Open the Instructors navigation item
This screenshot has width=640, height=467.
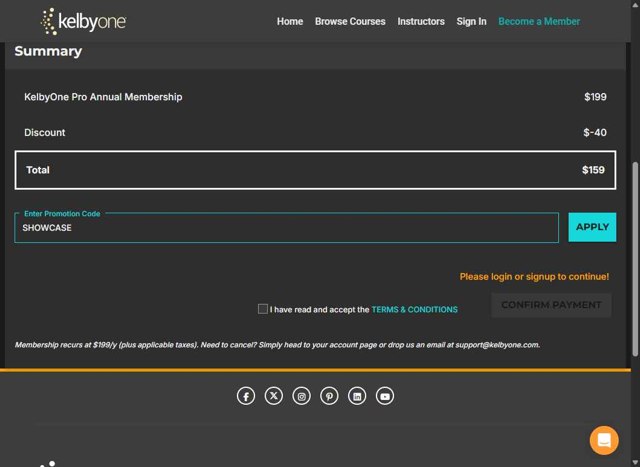click(421, 21)
